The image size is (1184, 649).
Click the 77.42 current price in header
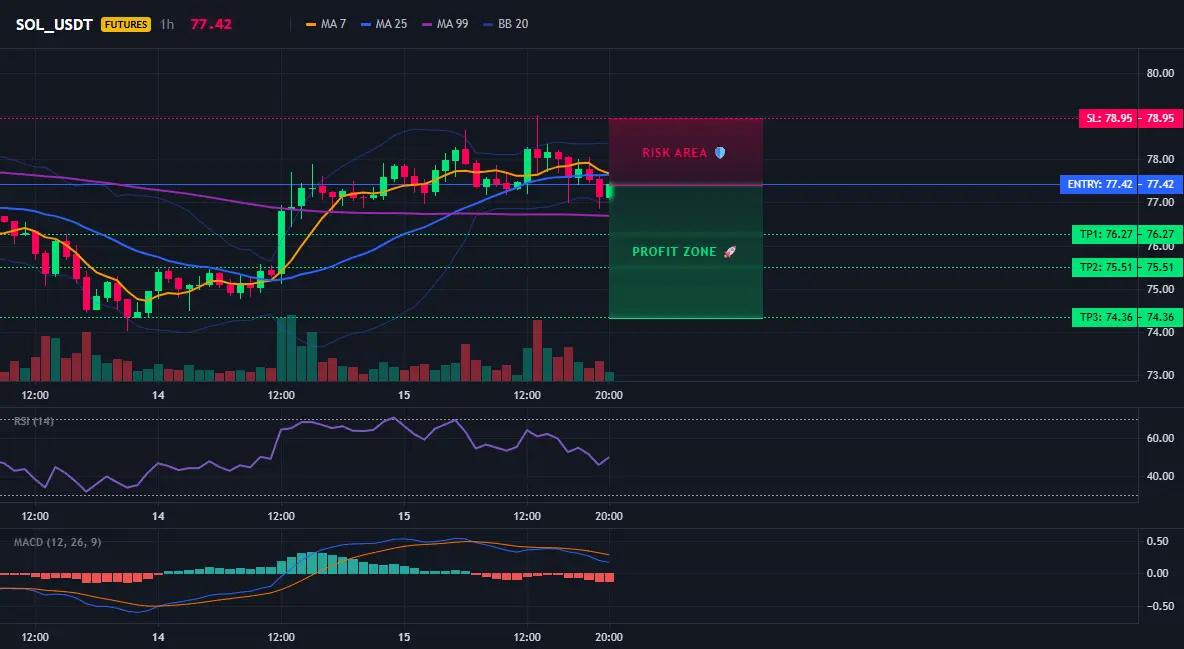[x=211, y=24]
